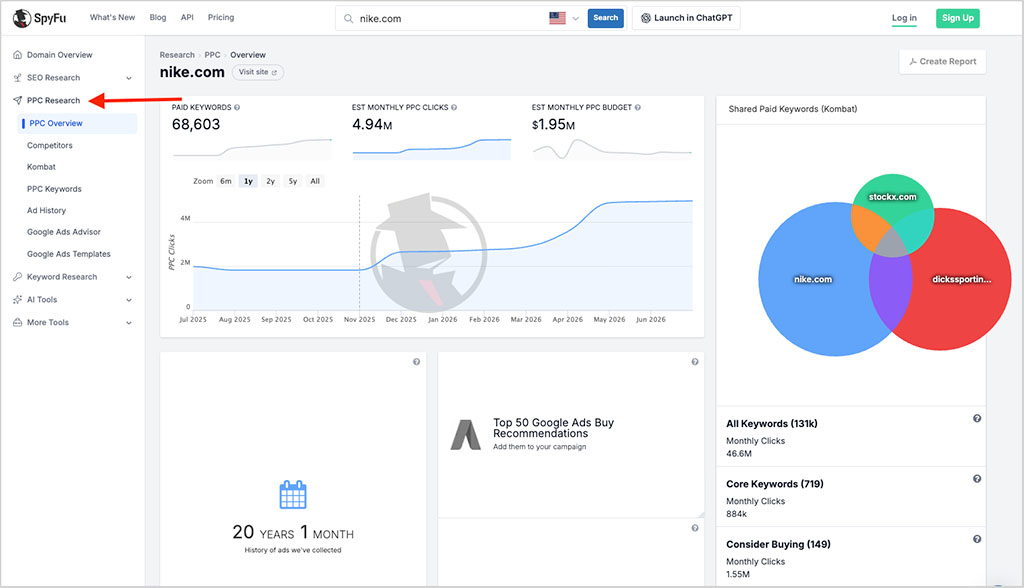Click help icon for Core Keywords

[977, 479]
